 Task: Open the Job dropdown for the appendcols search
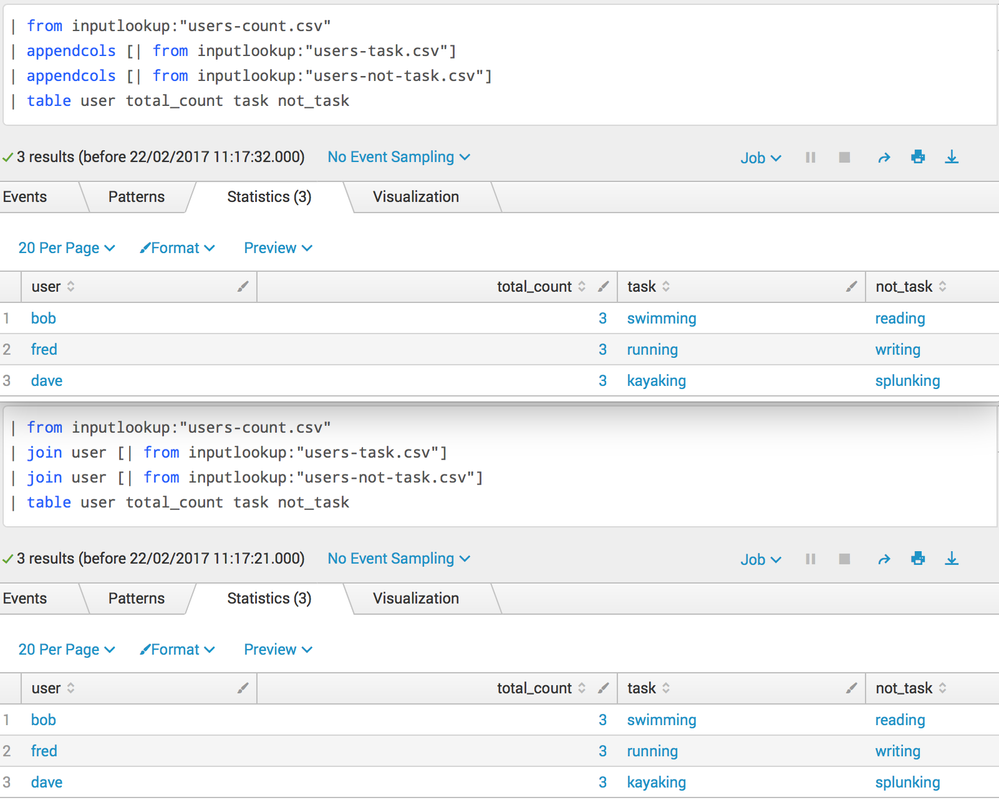760,158
